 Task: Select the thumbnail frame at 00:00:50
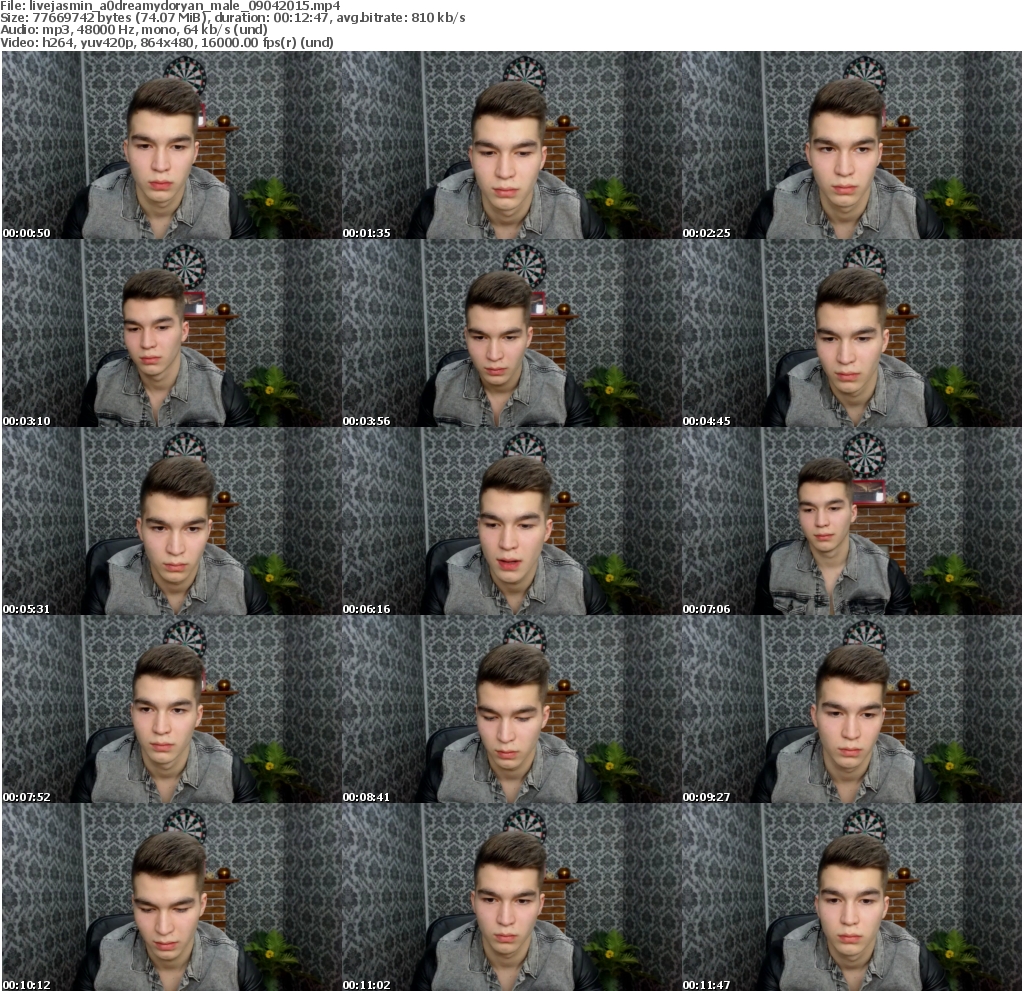(x=172, y=145)
